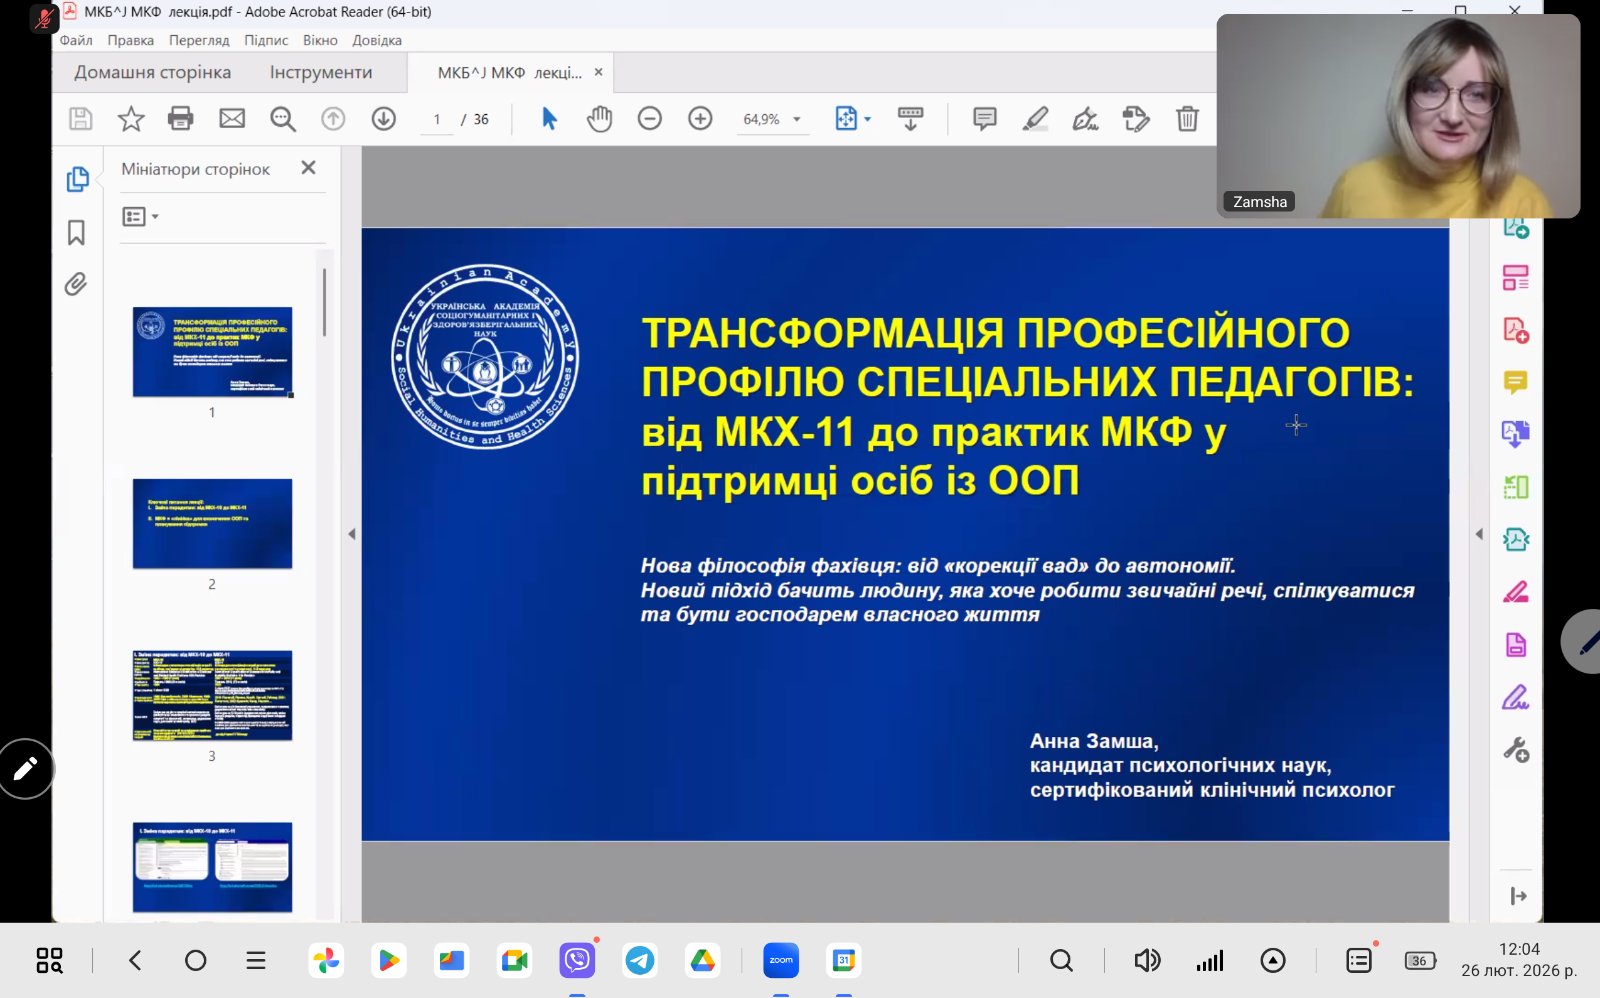Add a sticky note comment tool
Image resolution: width=1600 pixels, height=998 pixels.
[985, 119]
